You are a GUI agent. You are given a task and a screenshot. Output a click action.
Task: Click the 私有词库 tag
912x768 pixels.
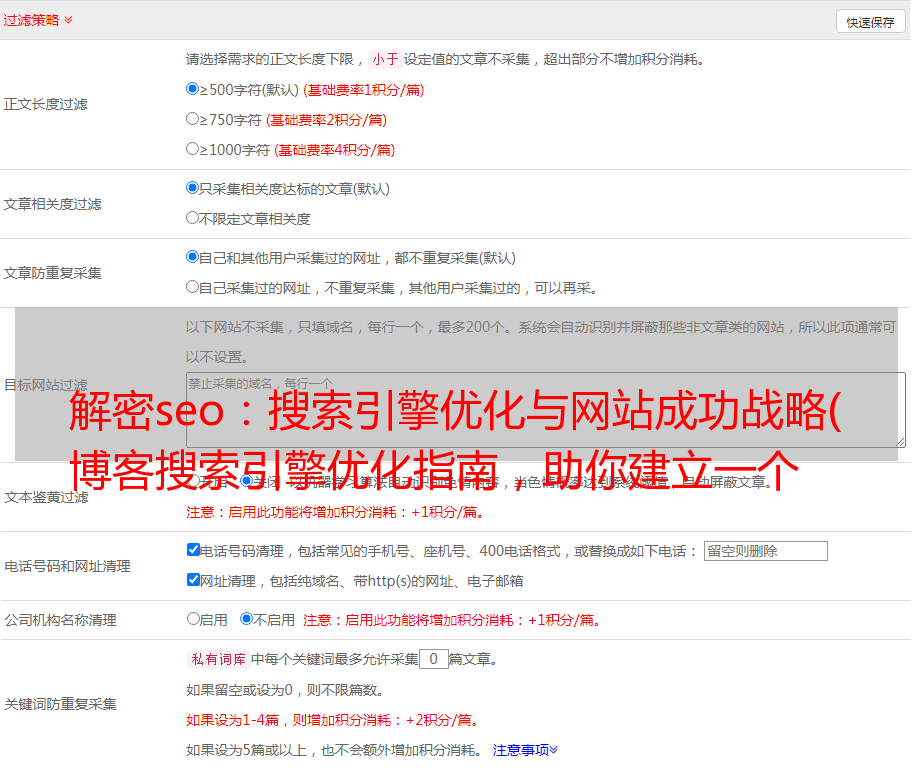216,659
